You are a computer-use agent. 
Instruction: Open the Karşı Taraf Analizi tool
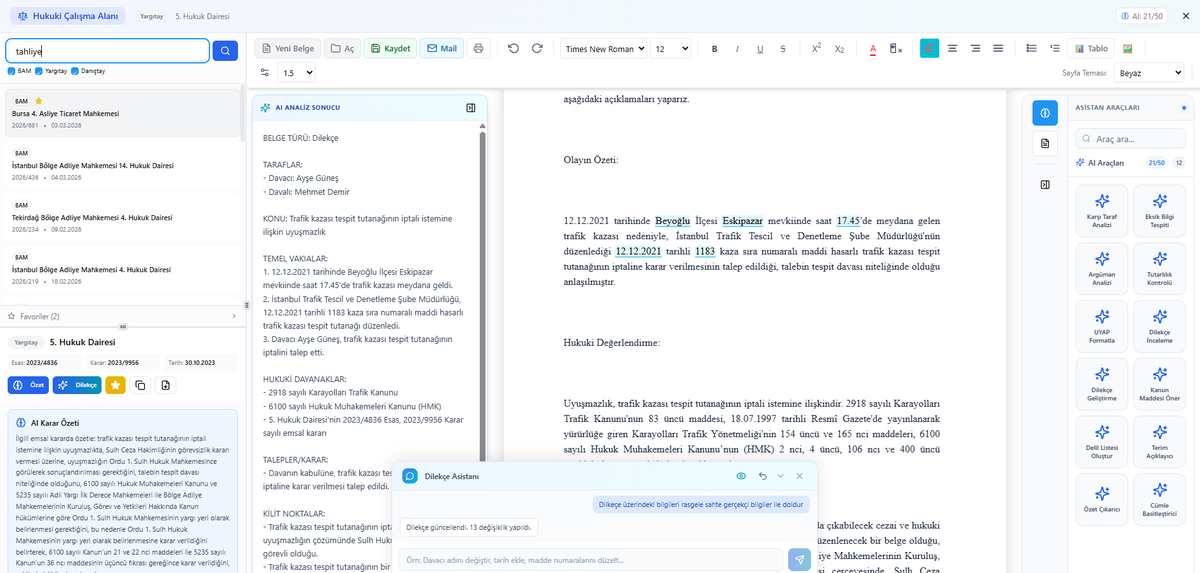1100,210
